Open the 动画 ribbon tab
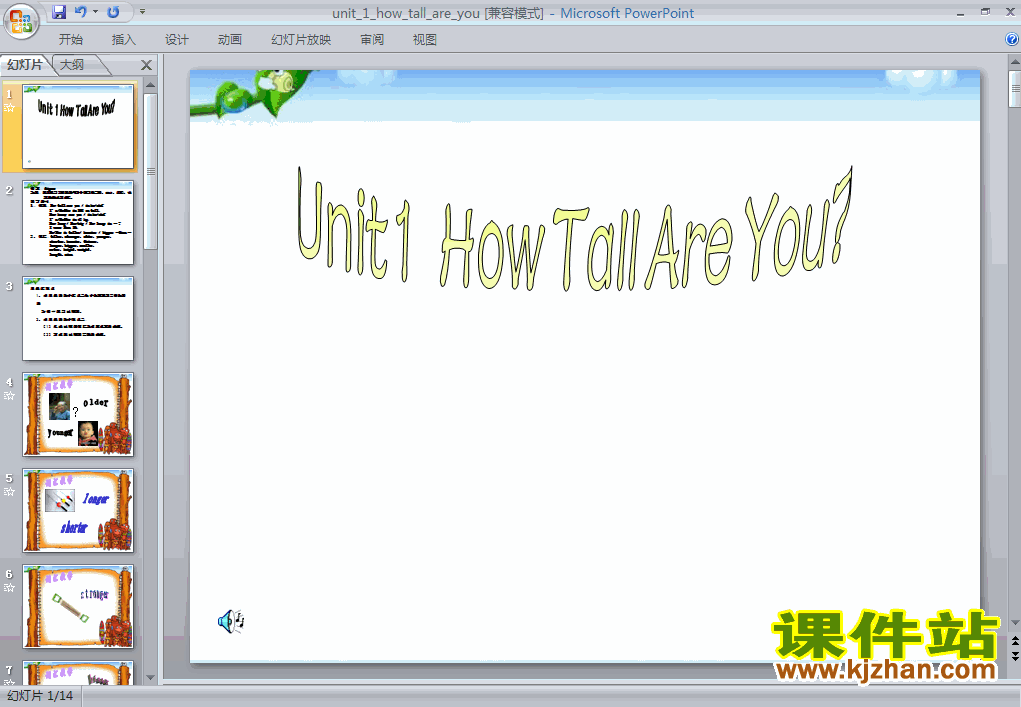Viewport: 1021px width, 707px height. point(230,40)
